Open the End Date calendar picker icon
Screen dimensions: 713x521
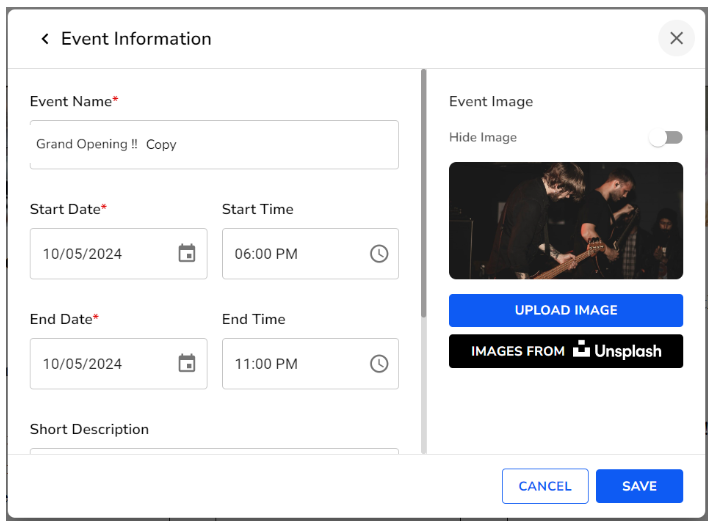[x=187, y=363]
